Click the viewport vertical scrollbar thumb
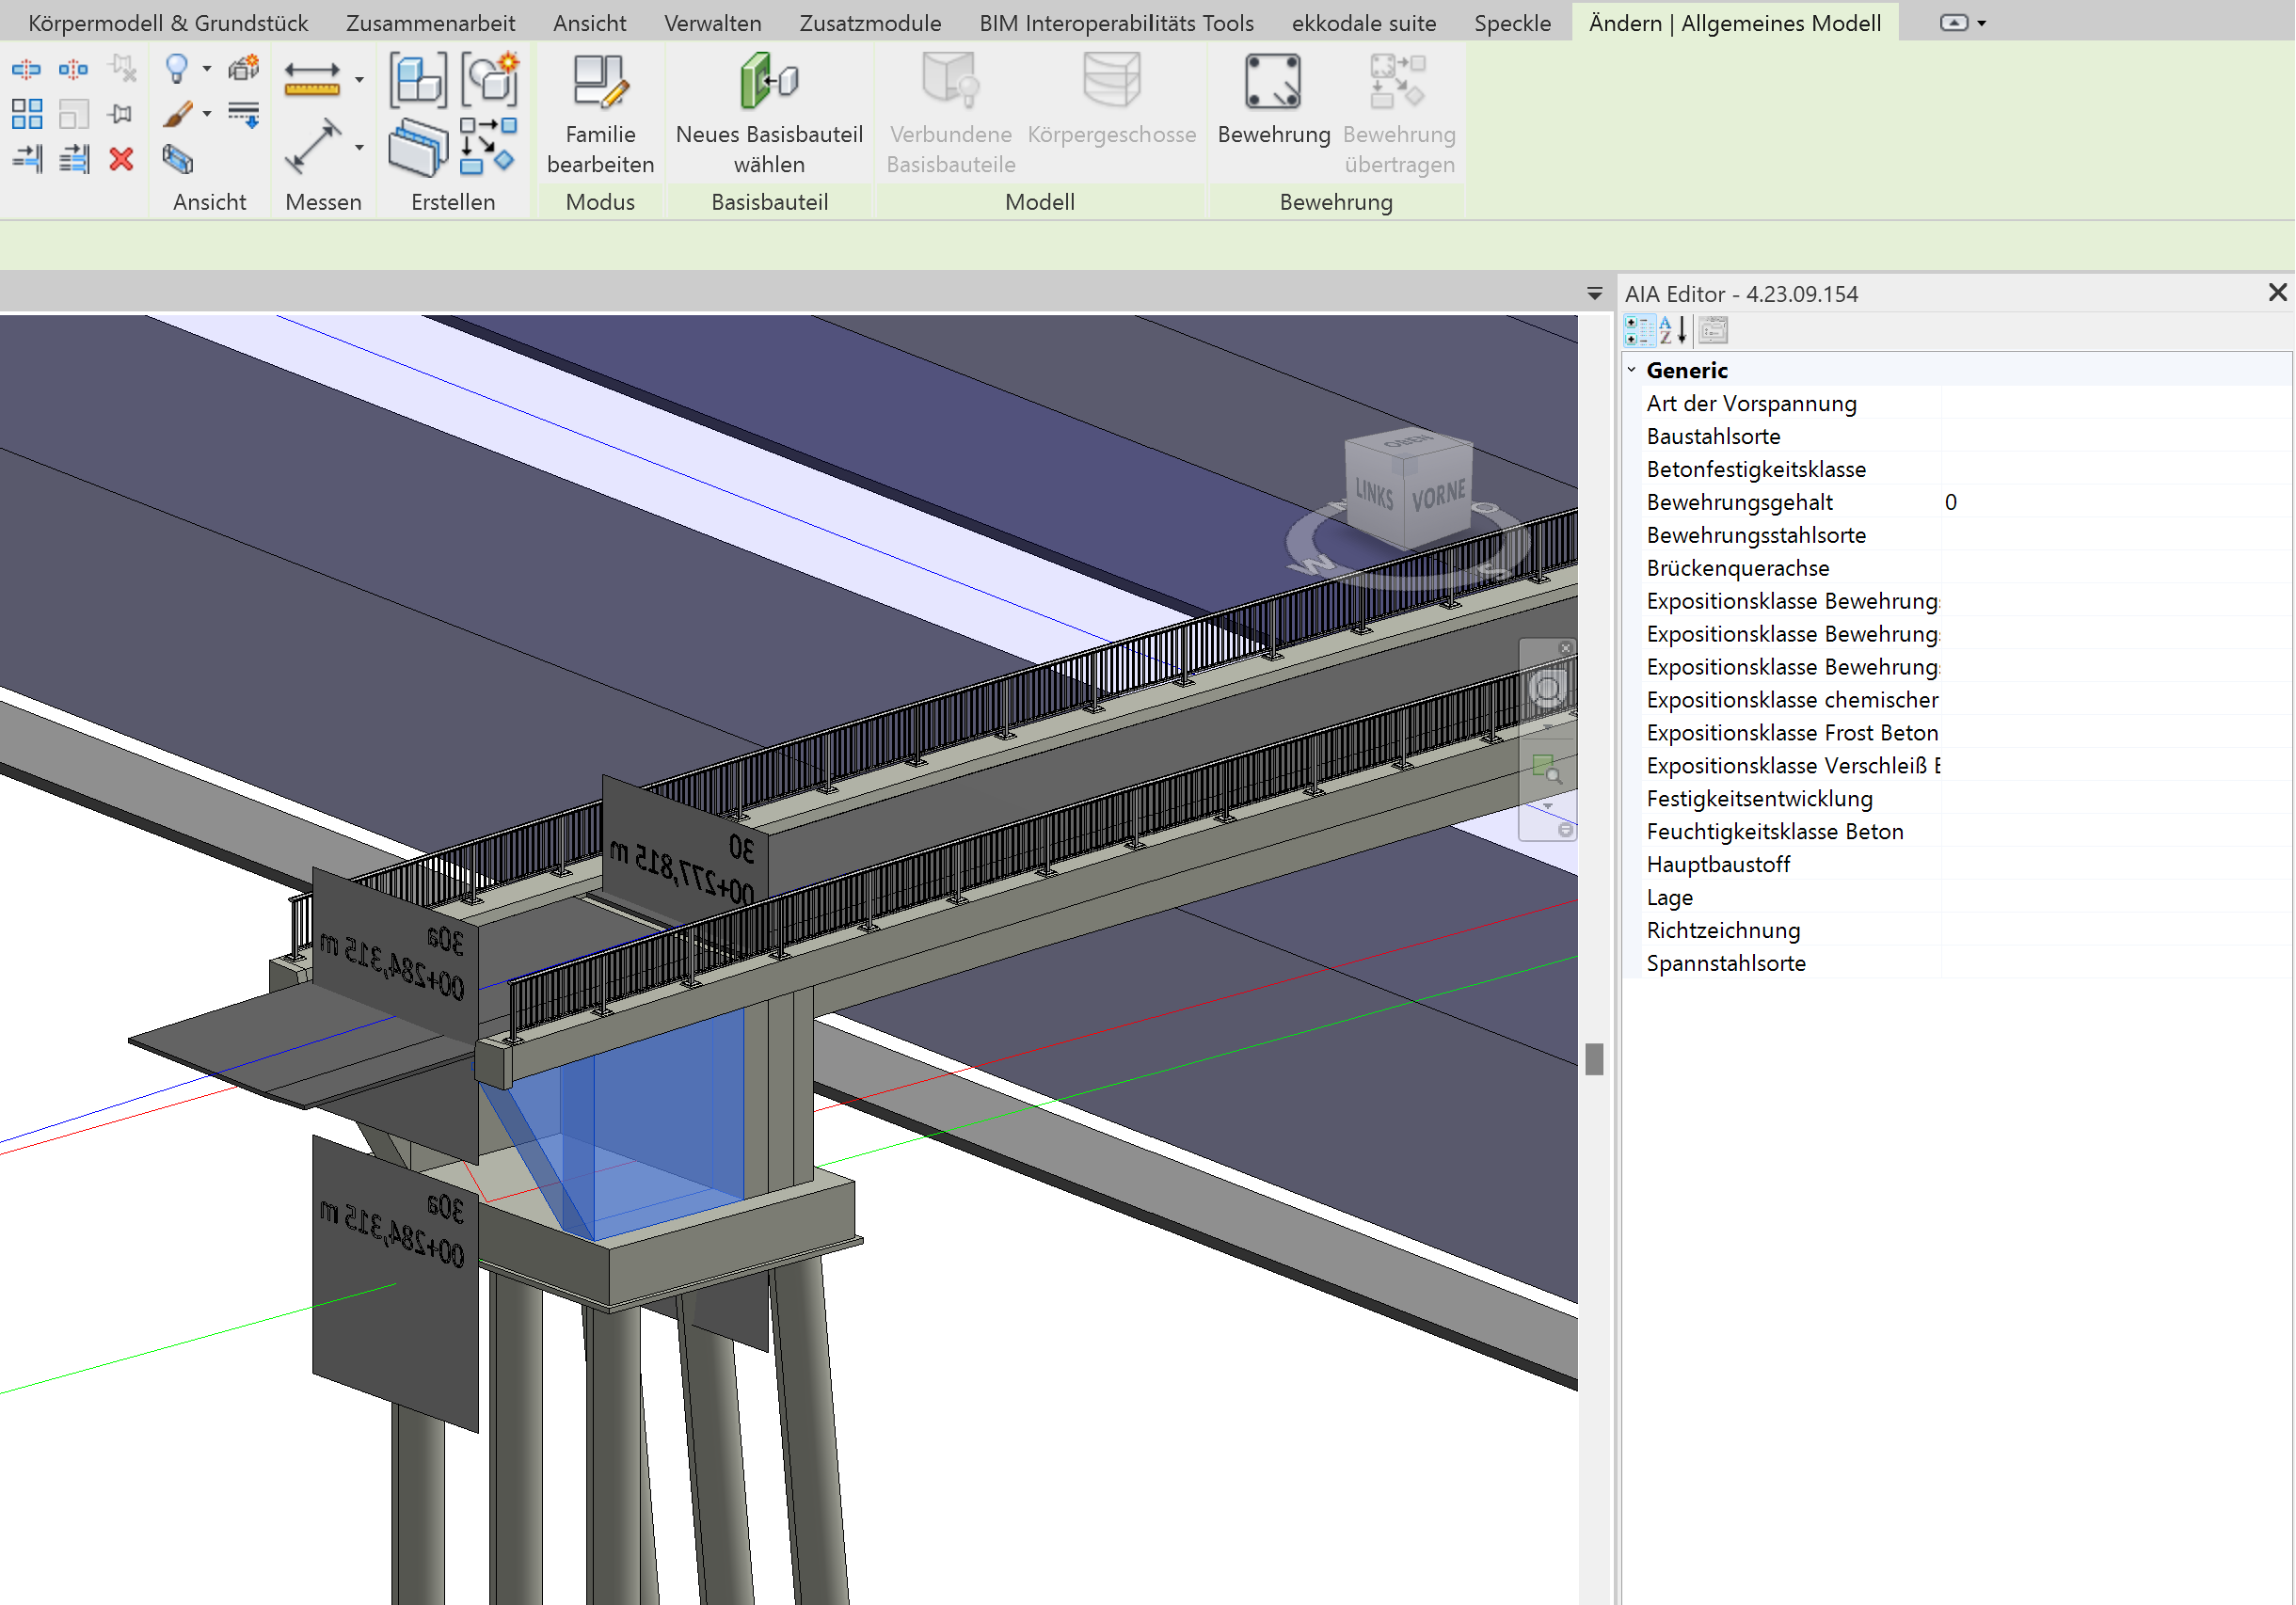 tap(1594, 1059)
